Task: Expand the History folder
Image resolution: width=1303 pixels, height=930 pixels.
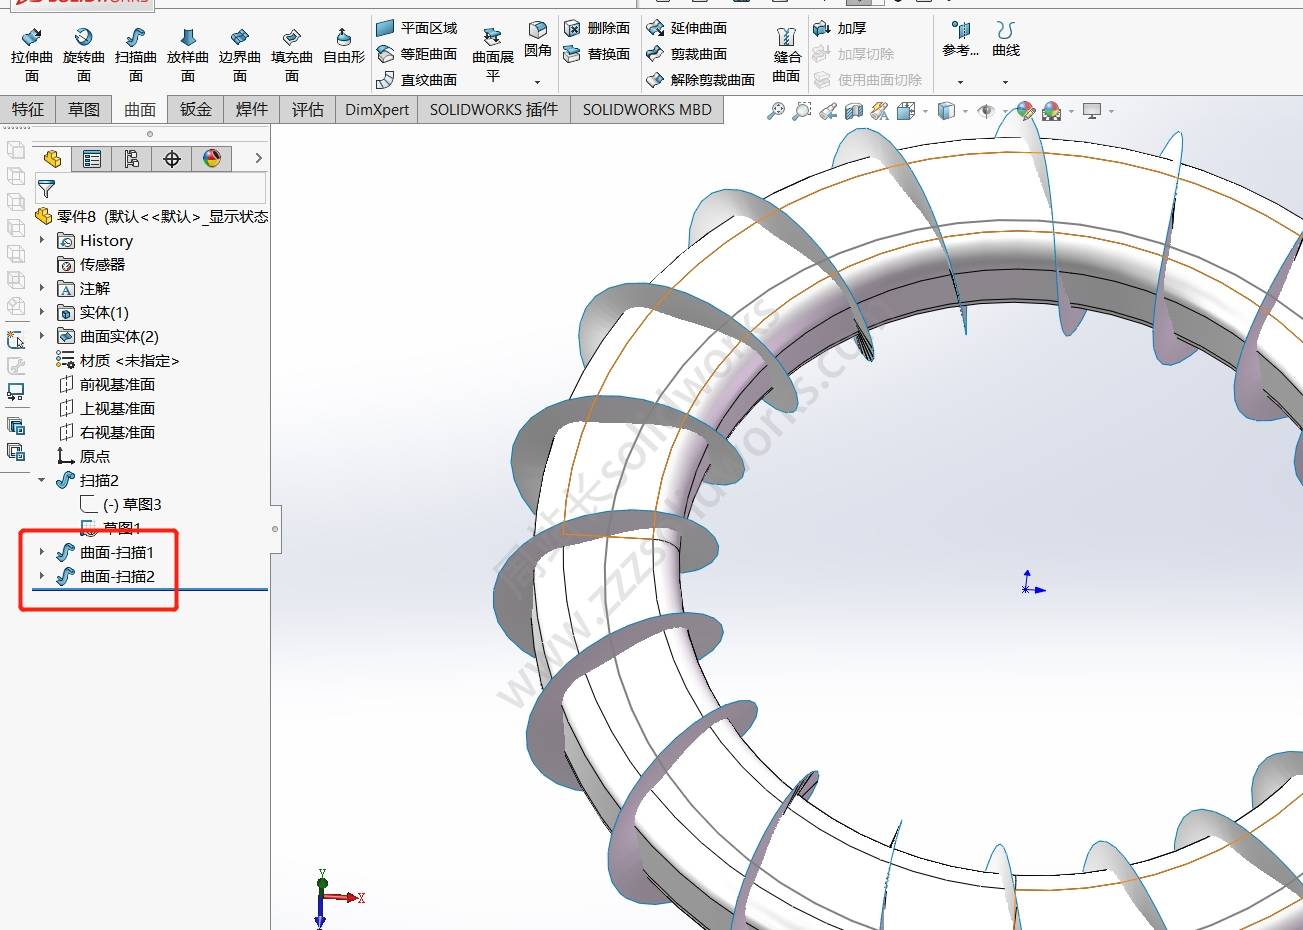Action: pyautogui.click(x=42, y=240)
